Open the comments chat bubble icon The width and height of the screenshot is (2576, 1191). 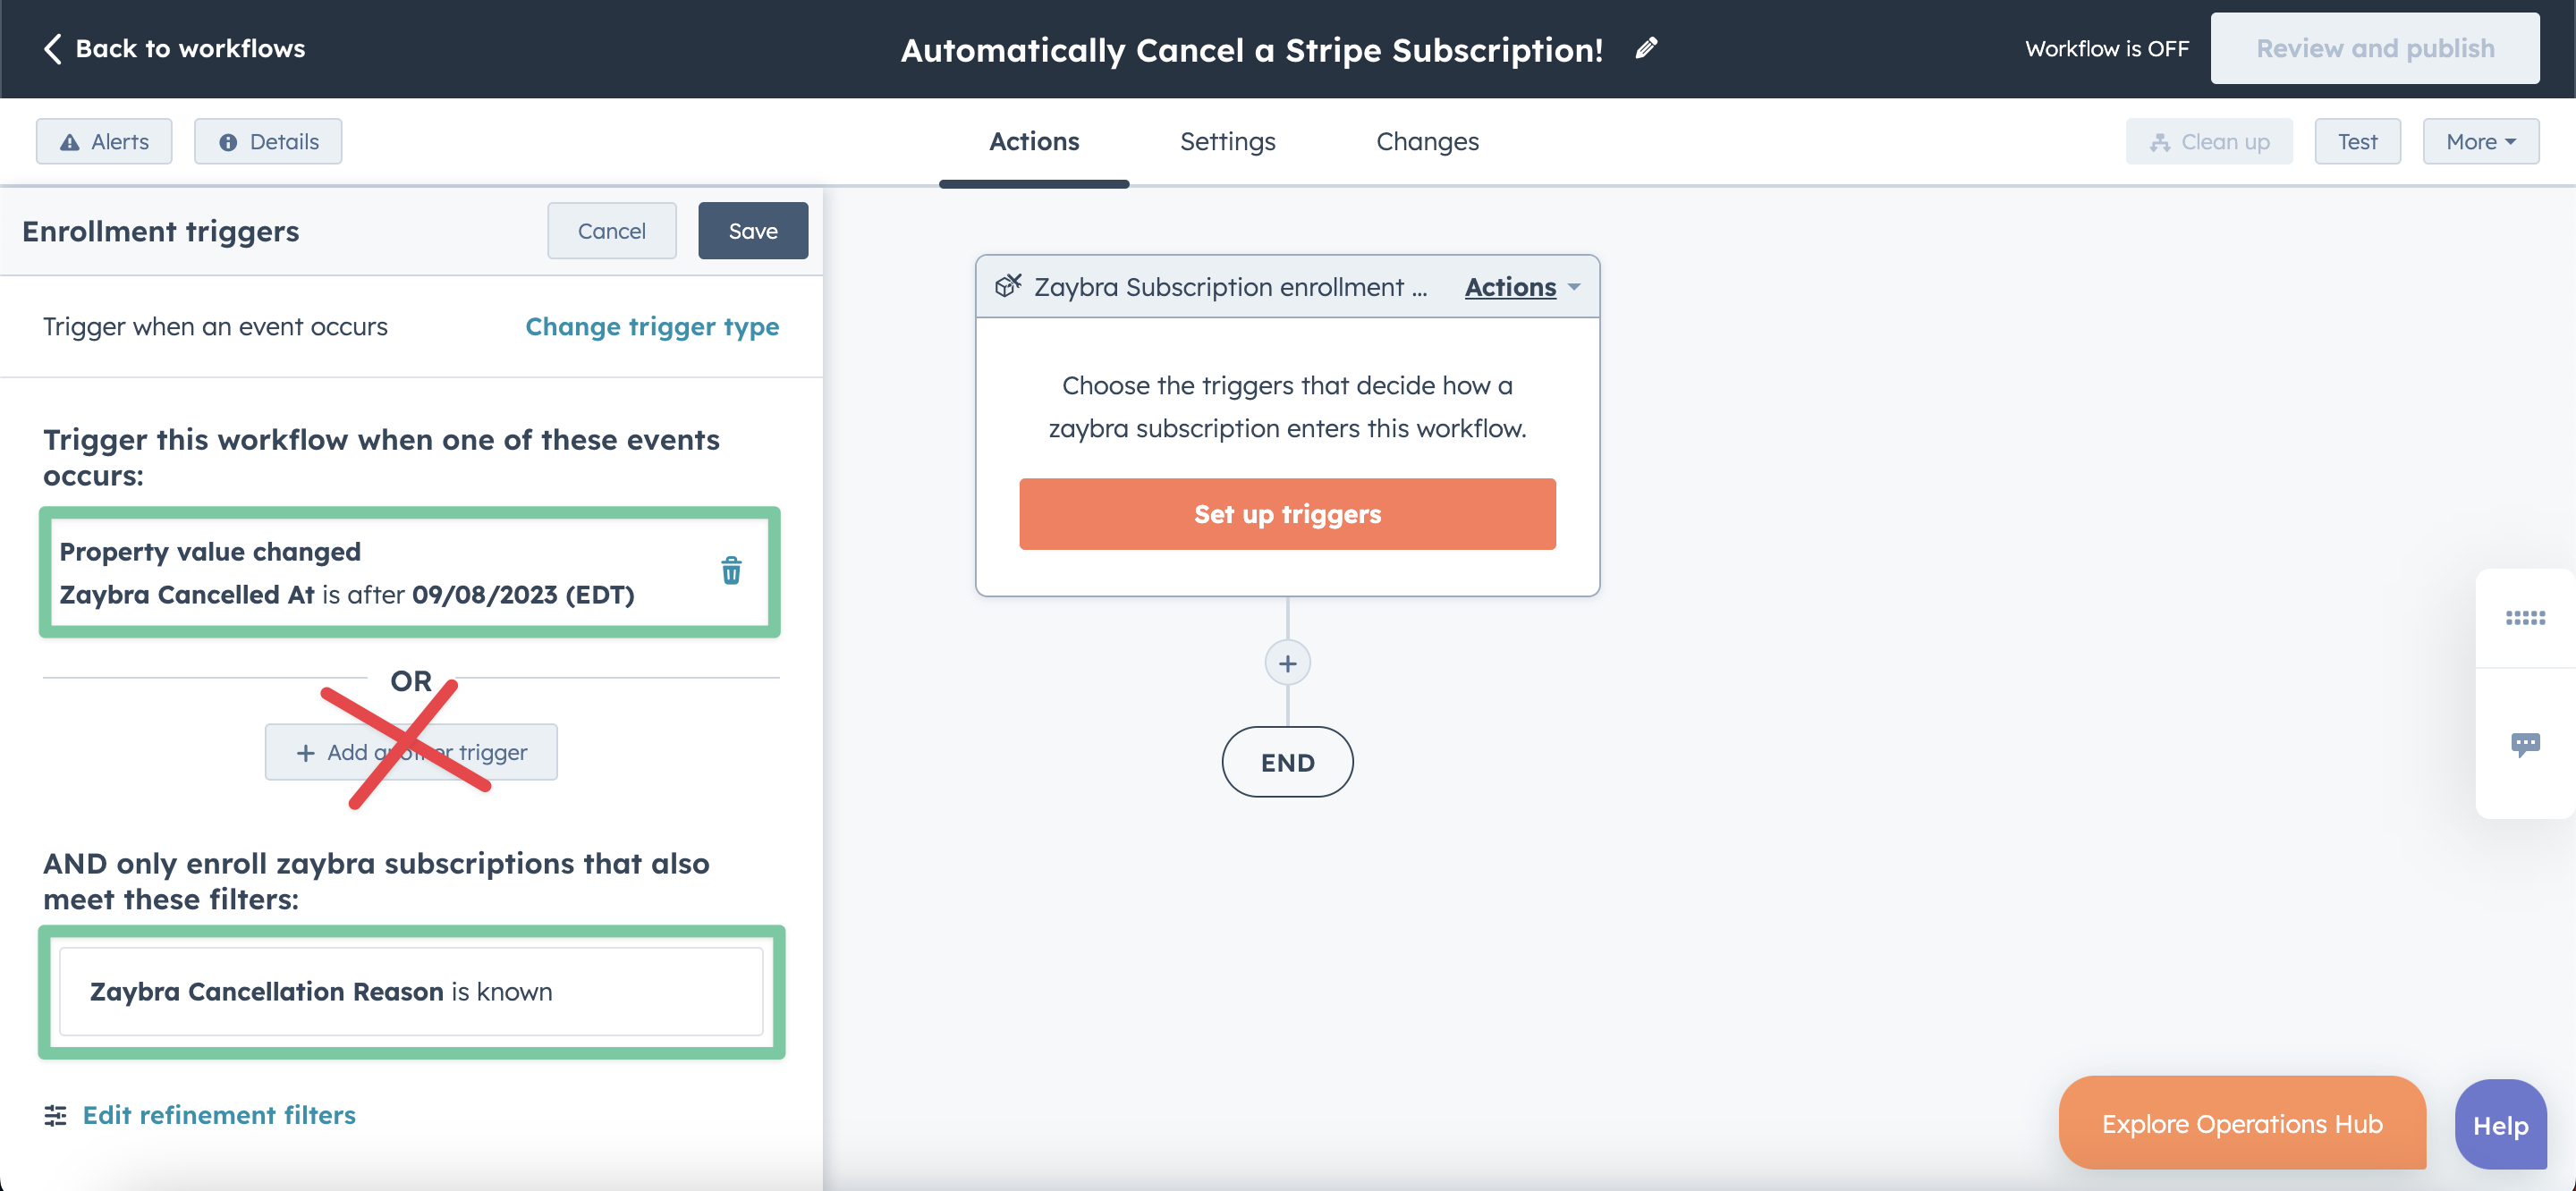tap(2524, 744)
